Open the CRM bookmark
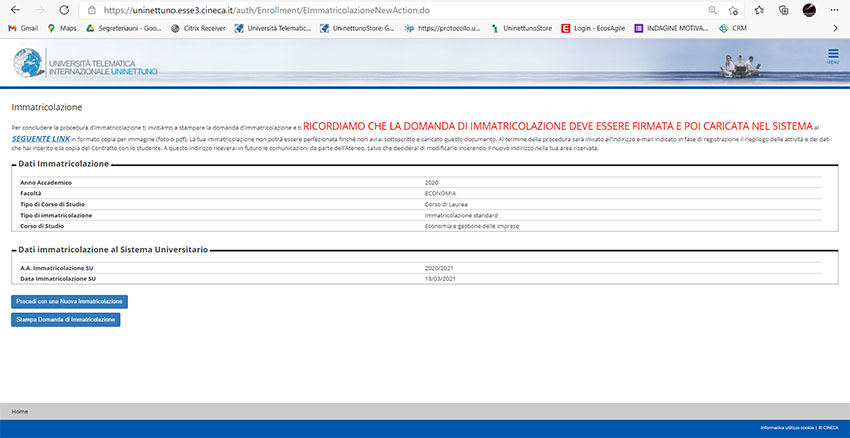Image resolution: width=850 pixels, height=438 pixels. pos(733,28)
